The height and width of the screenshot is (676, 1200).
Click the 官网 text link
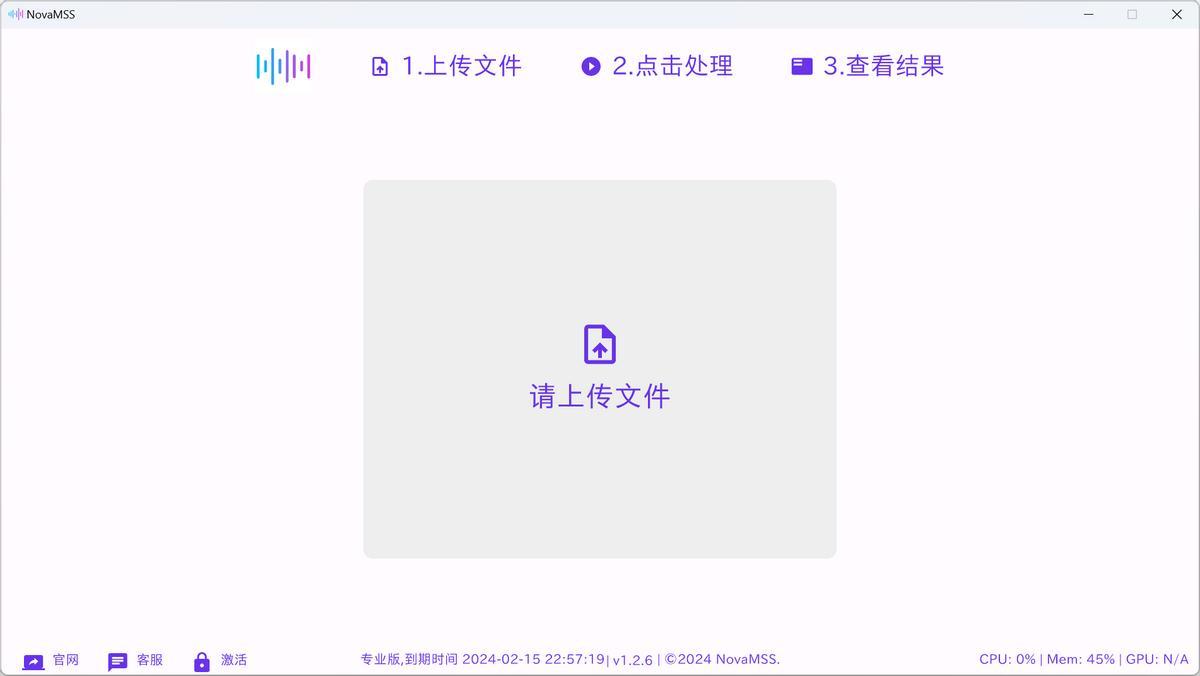[x=66, y=660]
